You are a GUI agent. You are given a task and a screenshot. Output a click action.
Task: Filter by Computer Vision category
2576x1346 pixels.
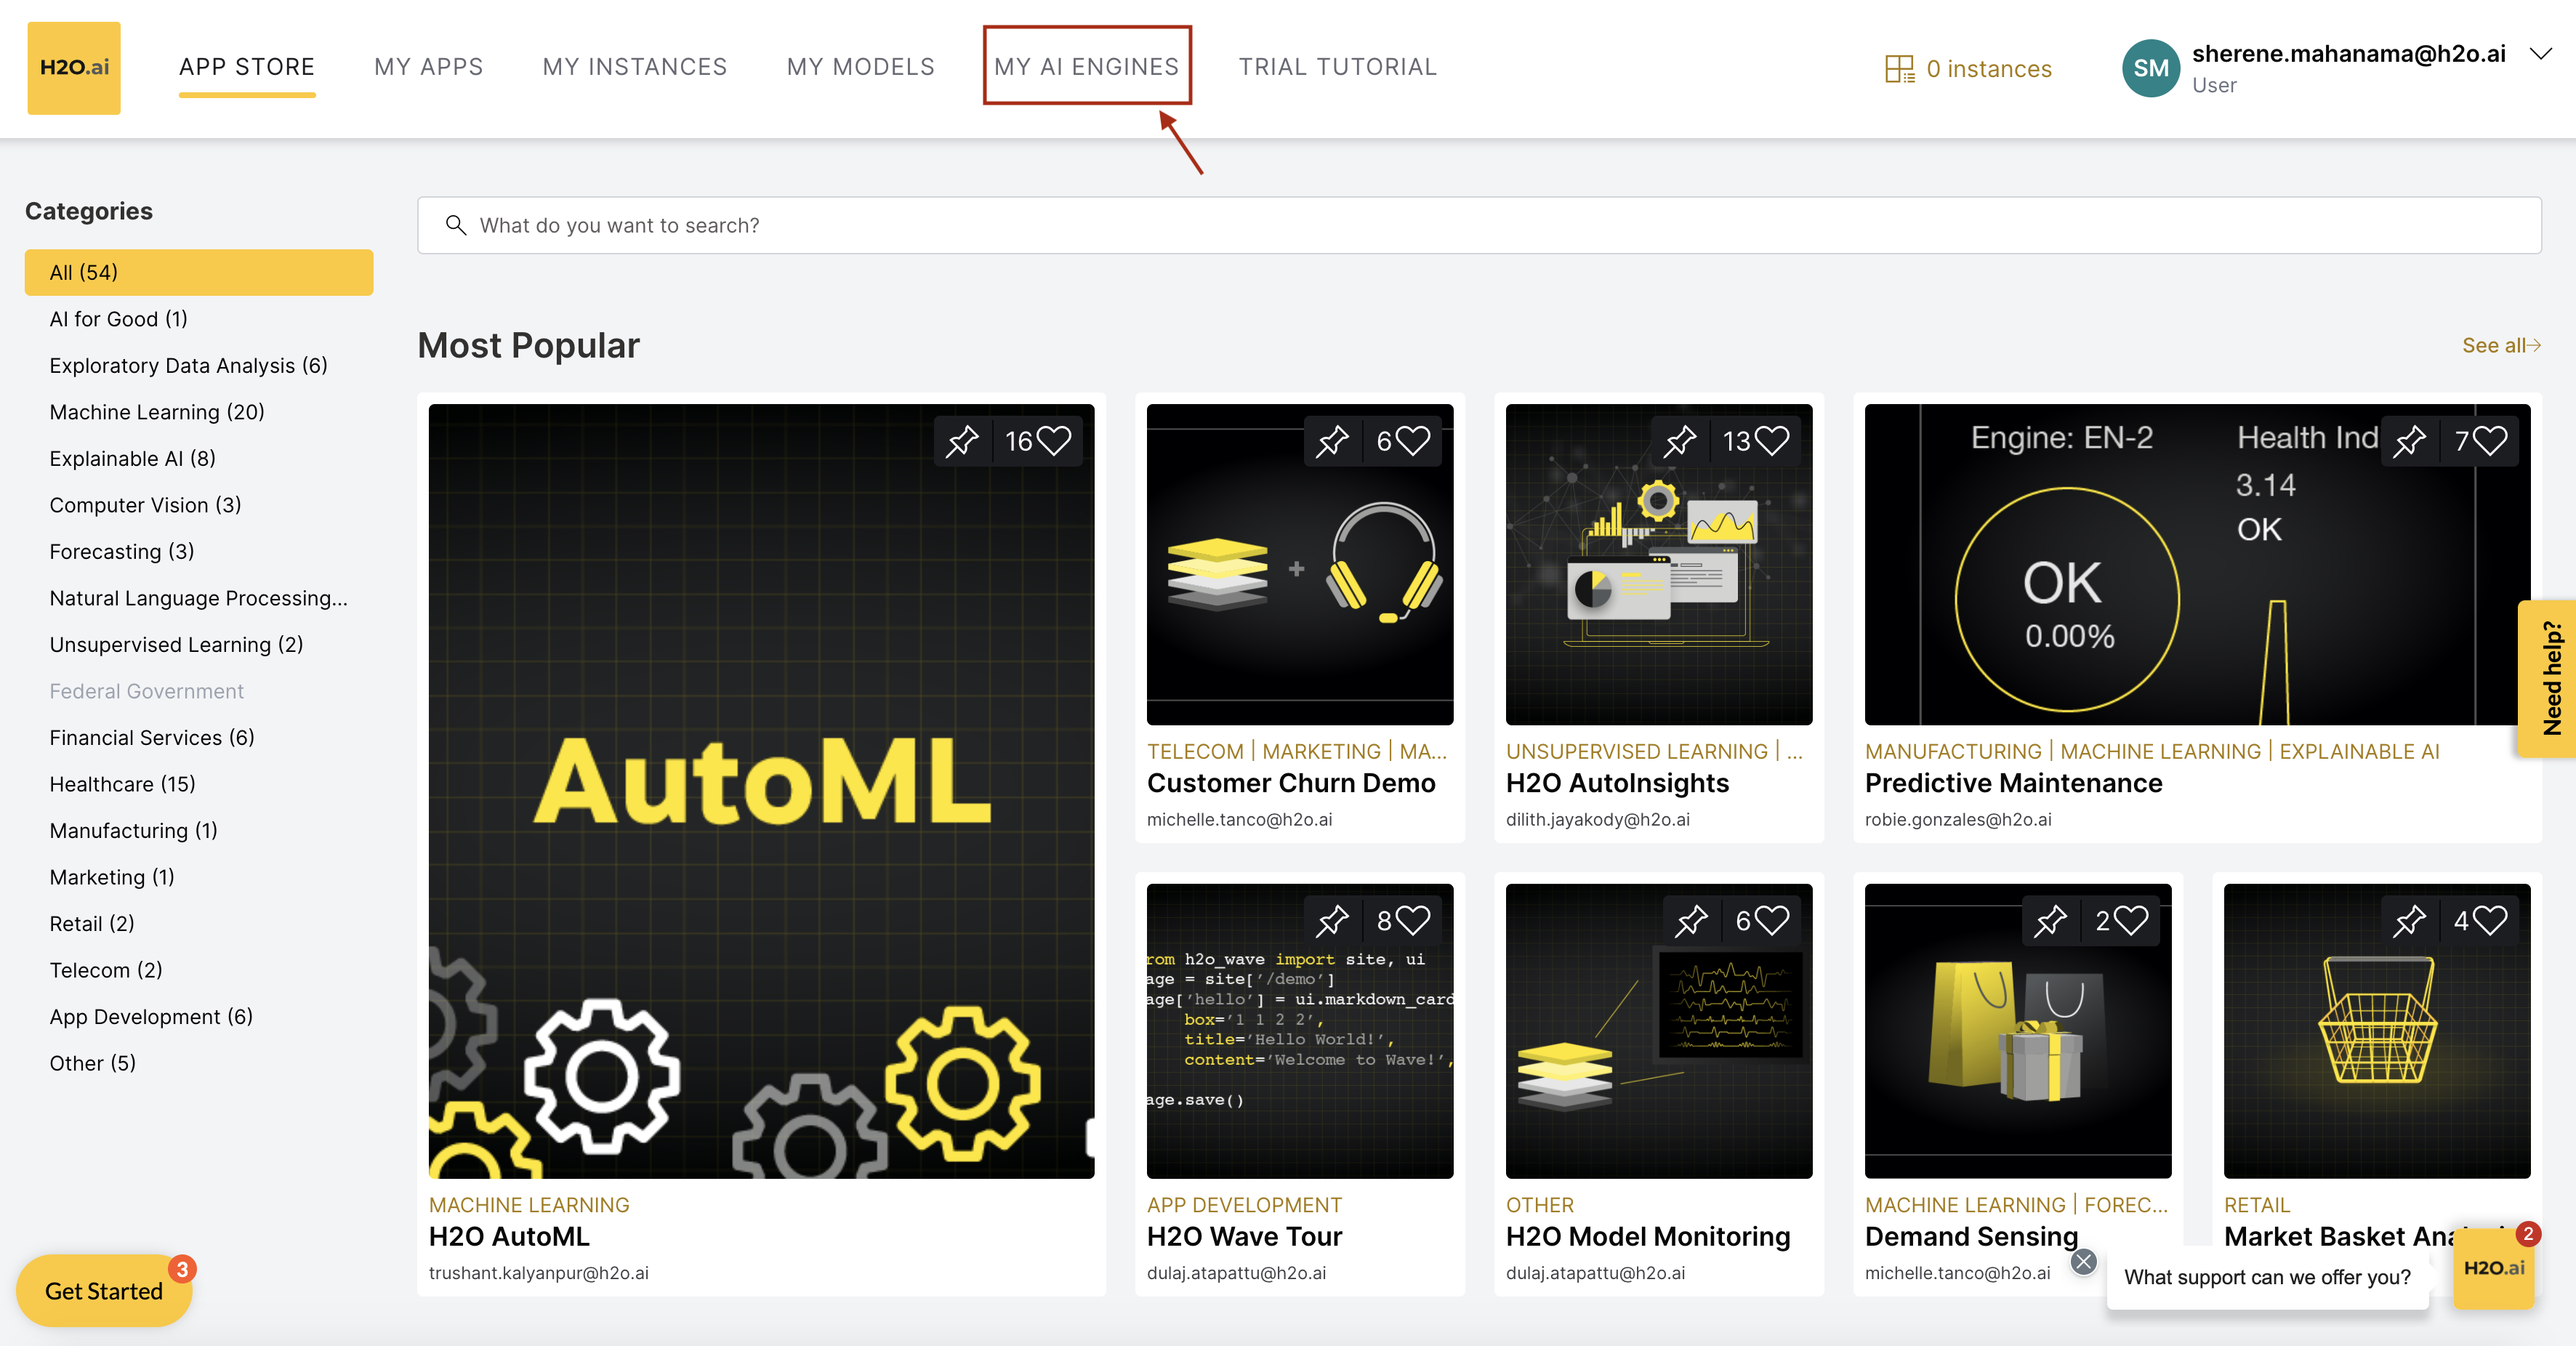click(x=145, y=505)
